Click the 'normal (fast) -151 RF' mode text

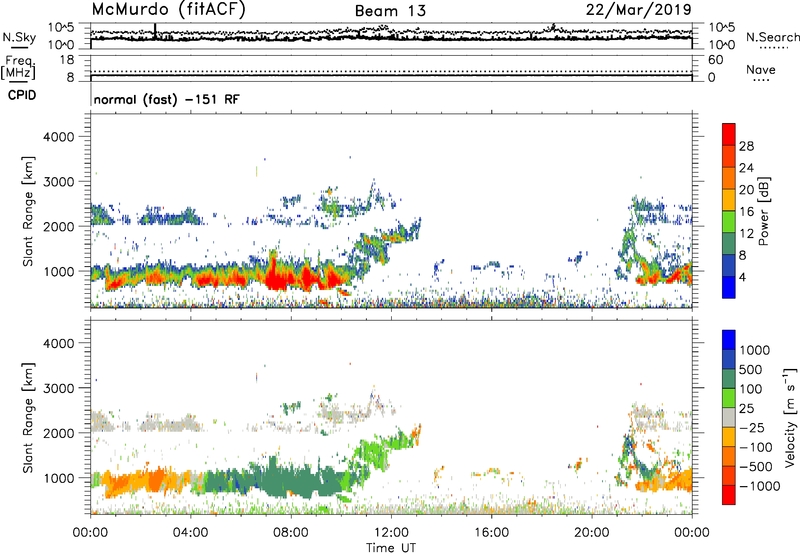click(166, 99)
